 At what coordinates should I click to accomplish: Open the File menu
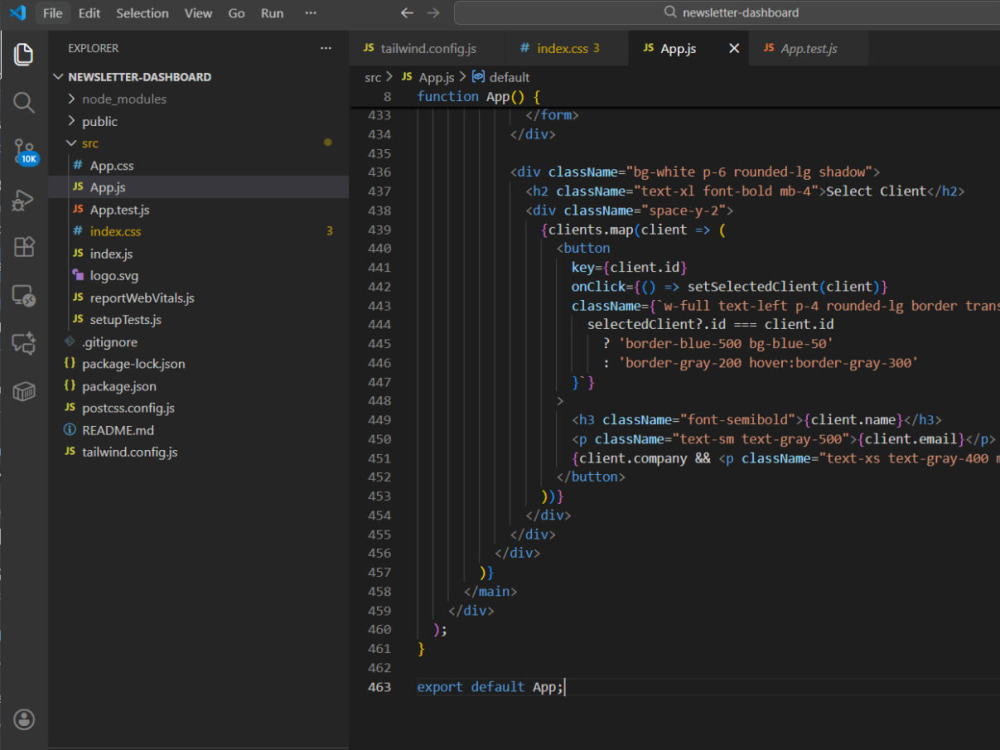pyautogui.click(x=52, y=13)
